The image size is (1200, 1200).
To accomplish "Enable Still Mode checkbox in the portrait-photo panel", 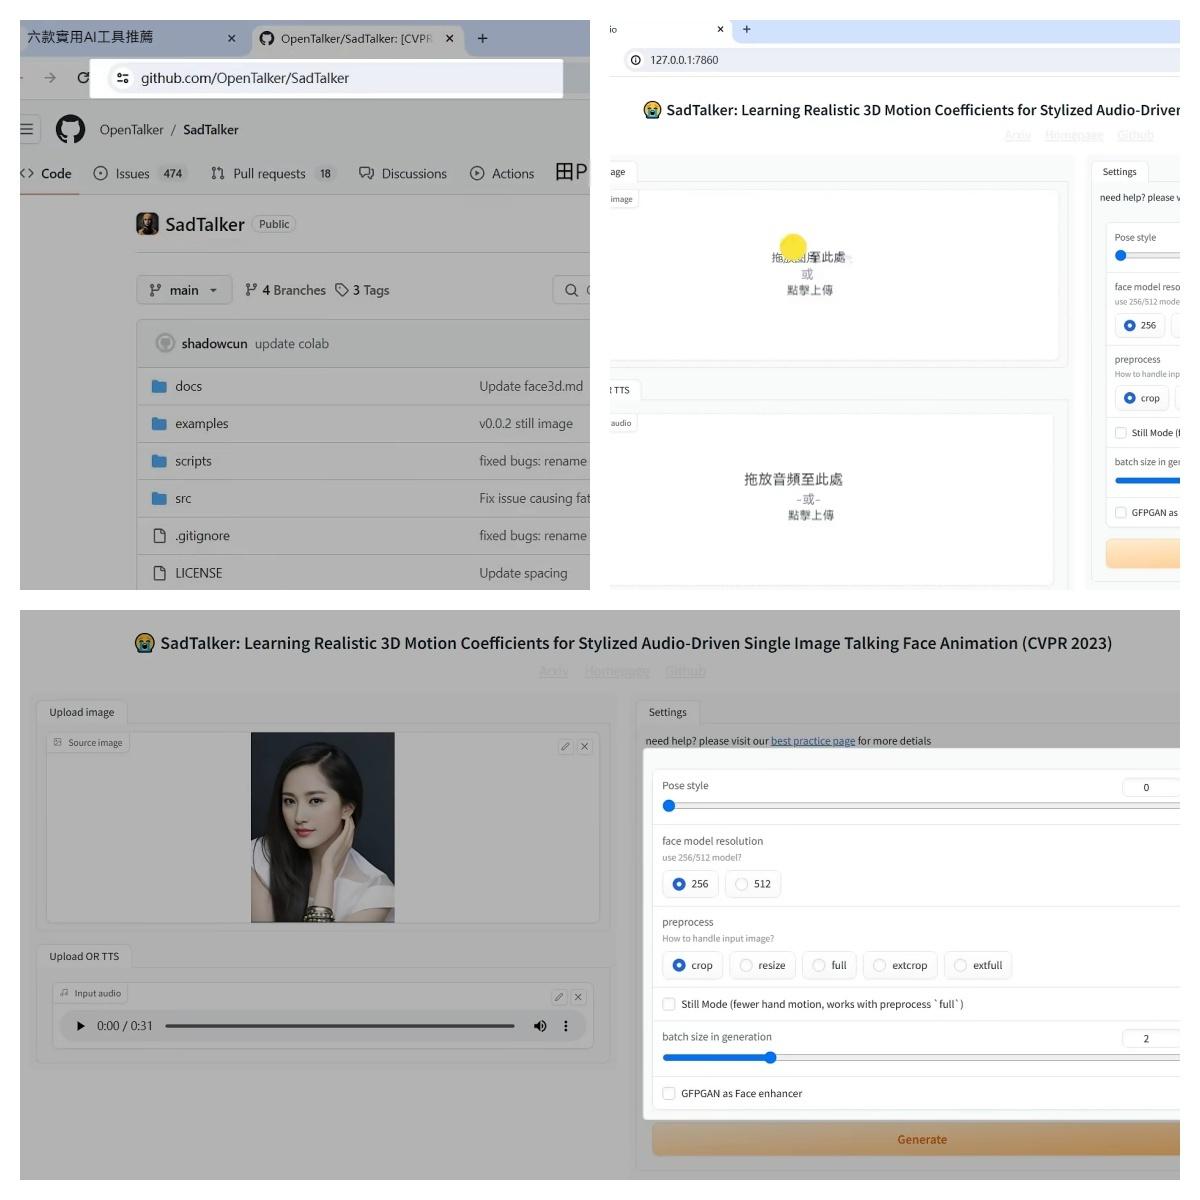I will pos(669,1004).
